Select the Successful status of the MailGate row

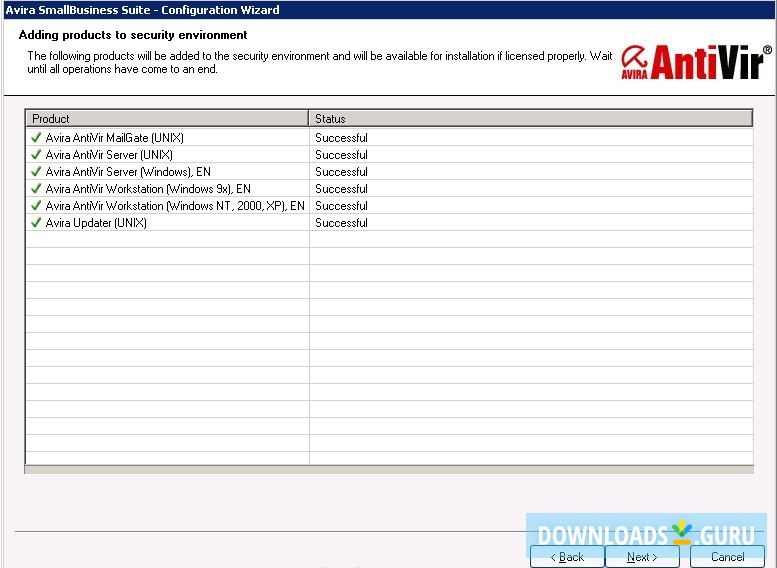pyautogui.click(x=341, y=138)
